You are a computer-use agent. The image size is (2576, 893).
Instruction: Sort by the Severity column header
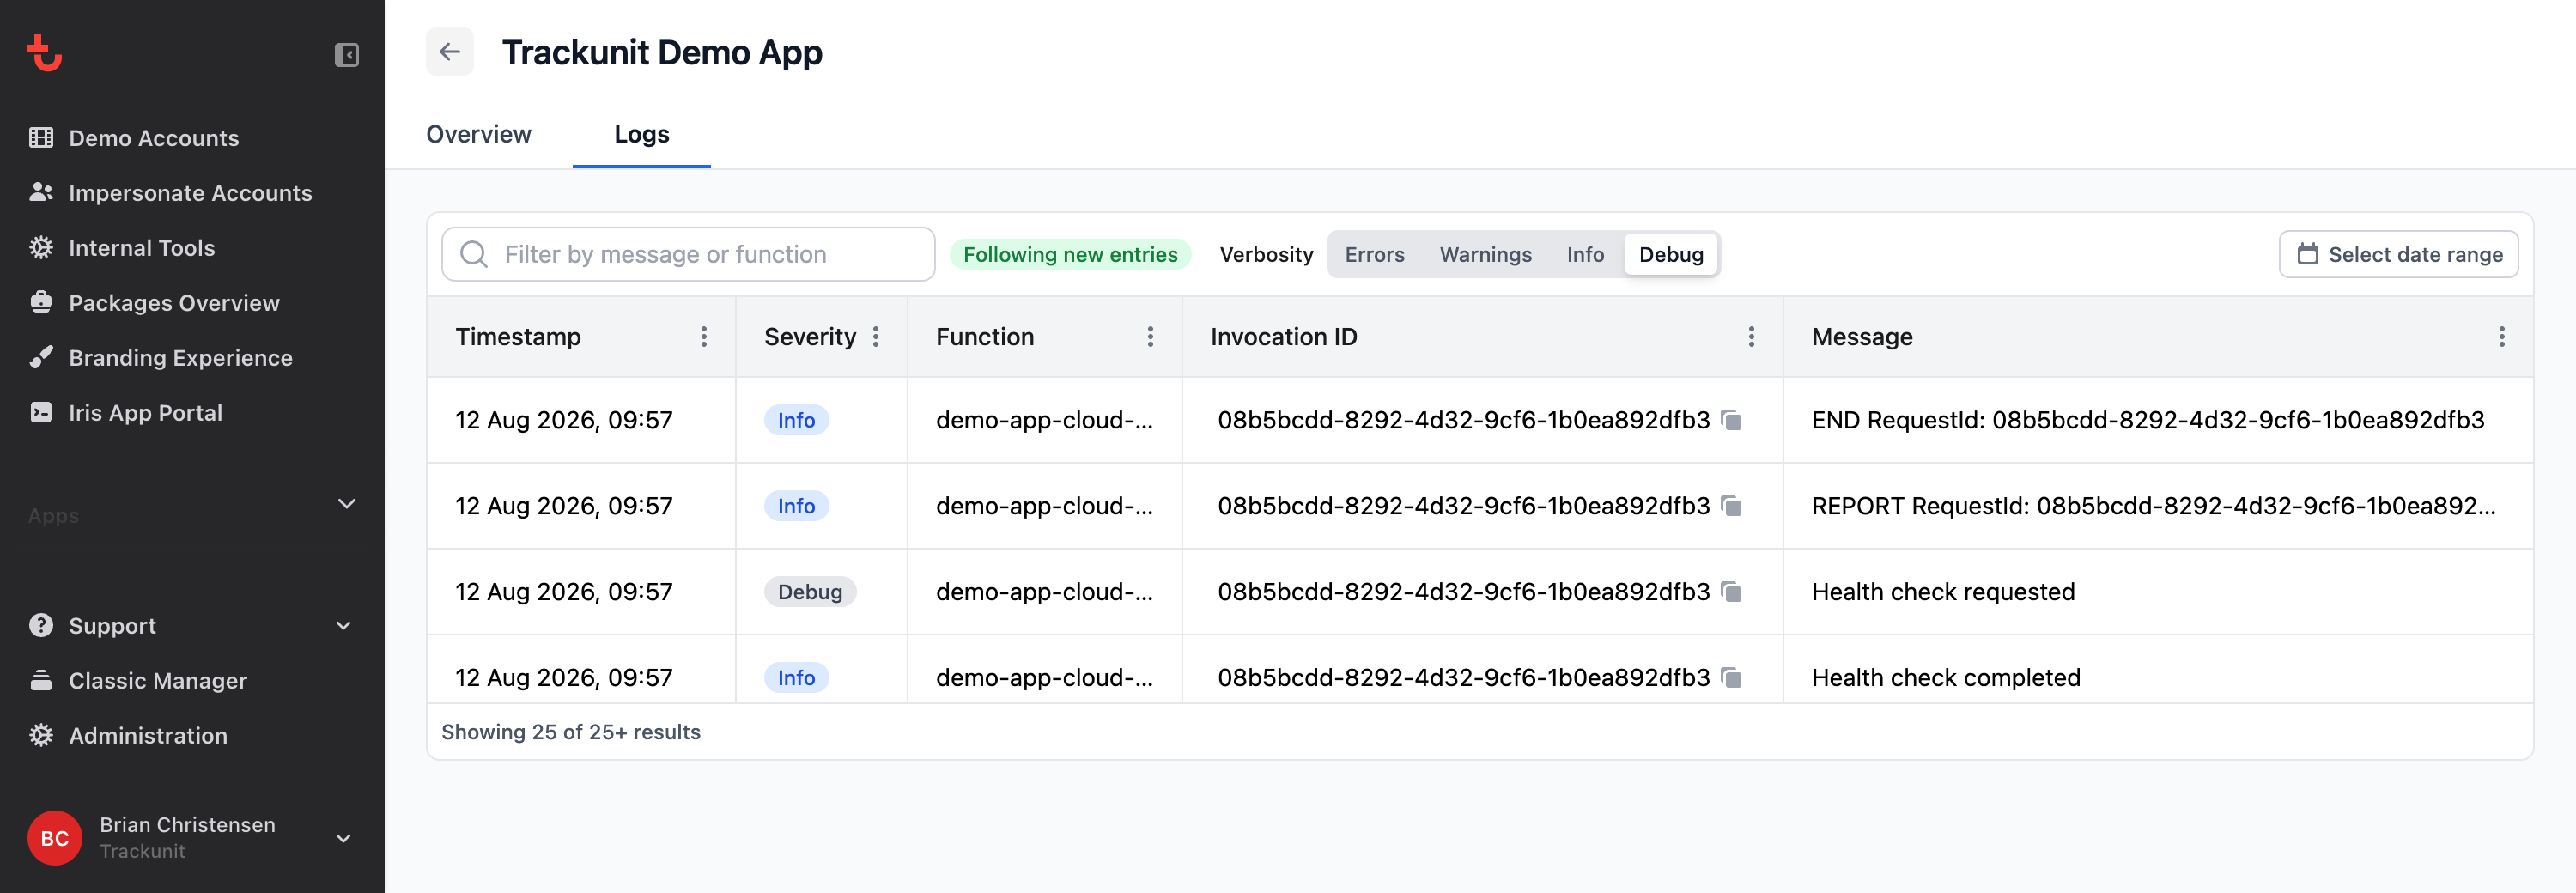point(811,337)
